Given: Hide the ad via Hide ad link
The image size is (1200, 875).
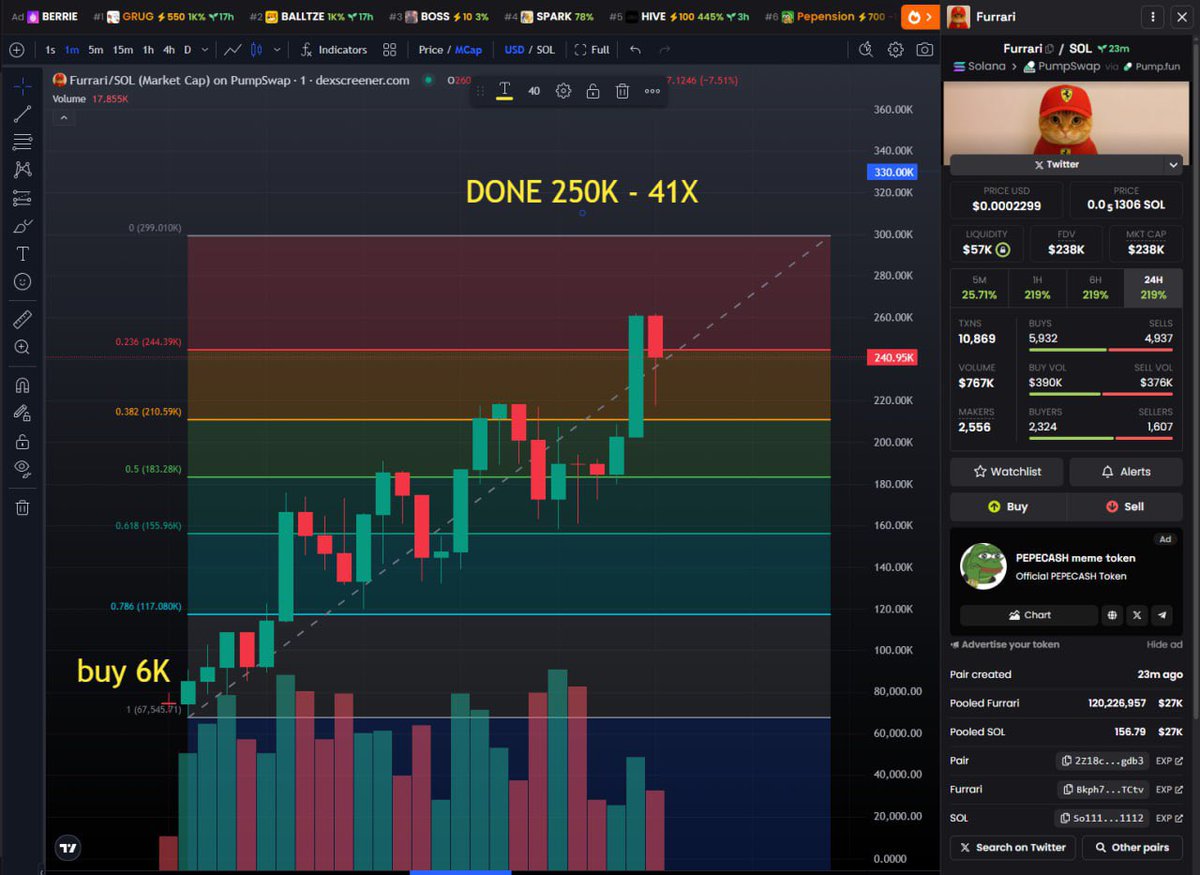Looking at the screenshot, I should point(1164,645).
